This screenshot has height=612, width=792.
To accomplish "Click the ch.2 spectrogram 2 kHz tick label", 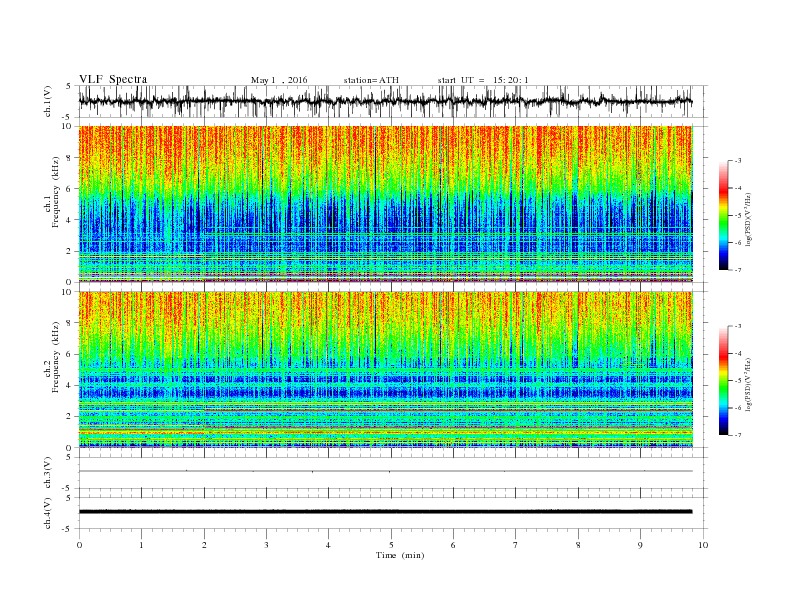I will click(70, 417).
